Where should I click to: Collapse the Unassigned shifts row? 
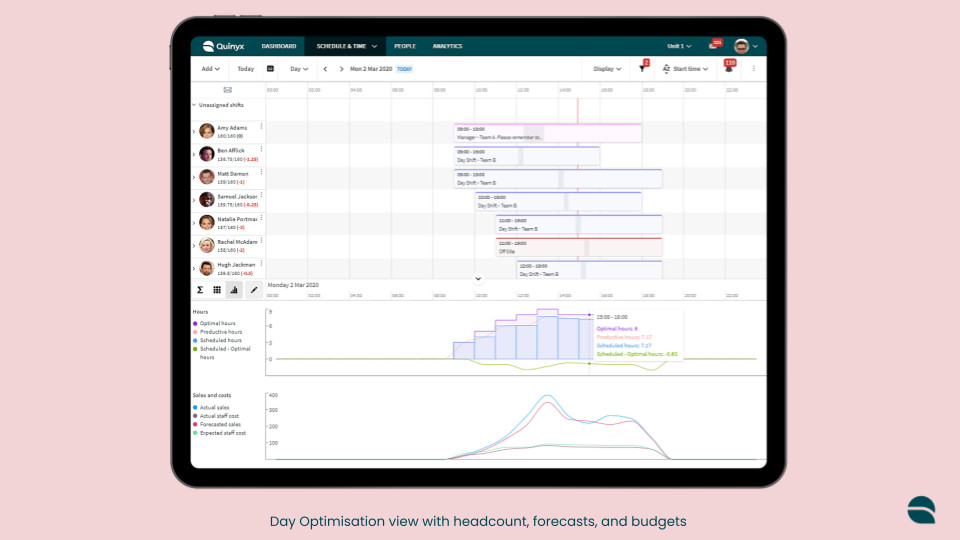point(194,104)
